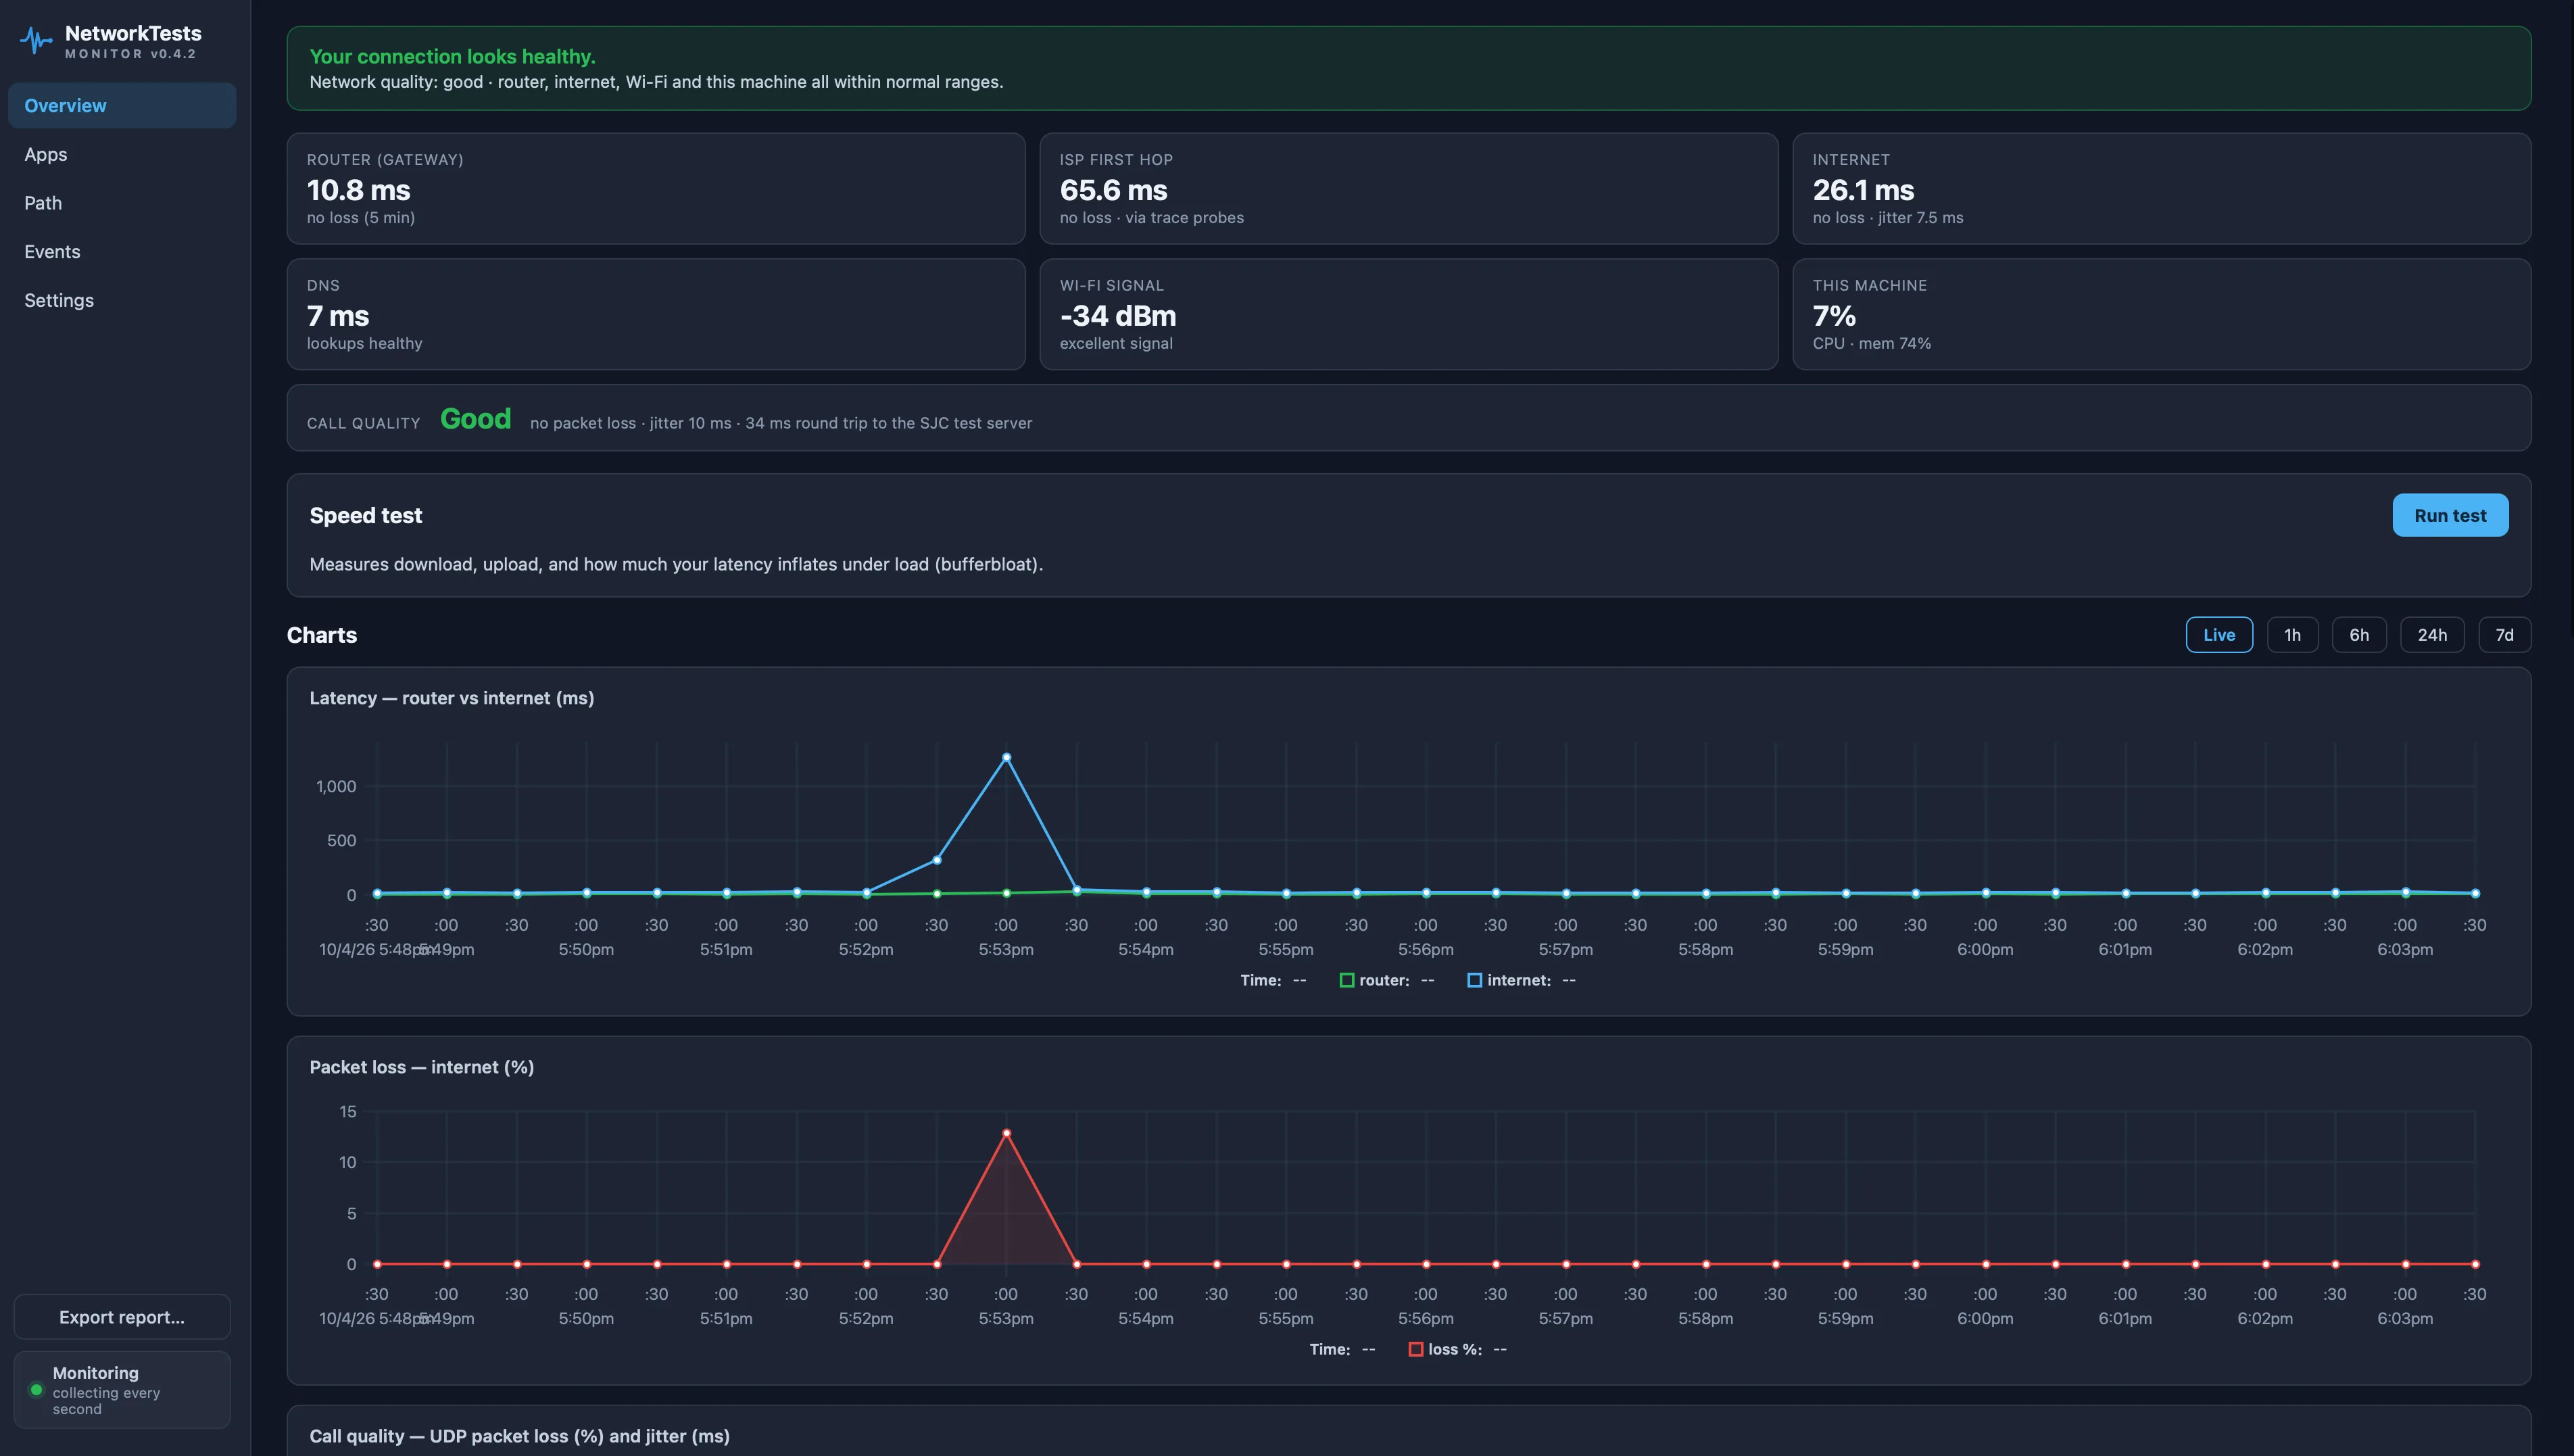
Task: Switch charts to 1h range
Action: click(x=2292, y=635)
